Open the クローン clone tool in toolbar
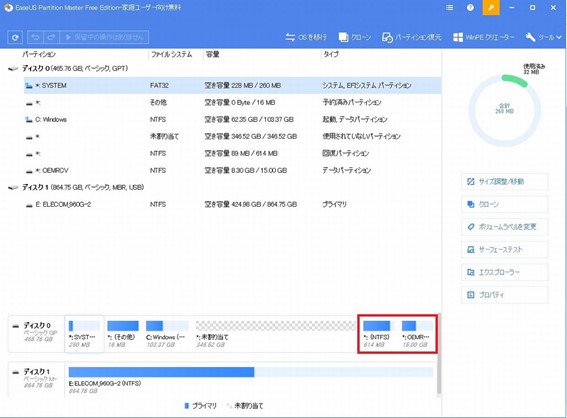The image size is (567, 418). (355, 37)
